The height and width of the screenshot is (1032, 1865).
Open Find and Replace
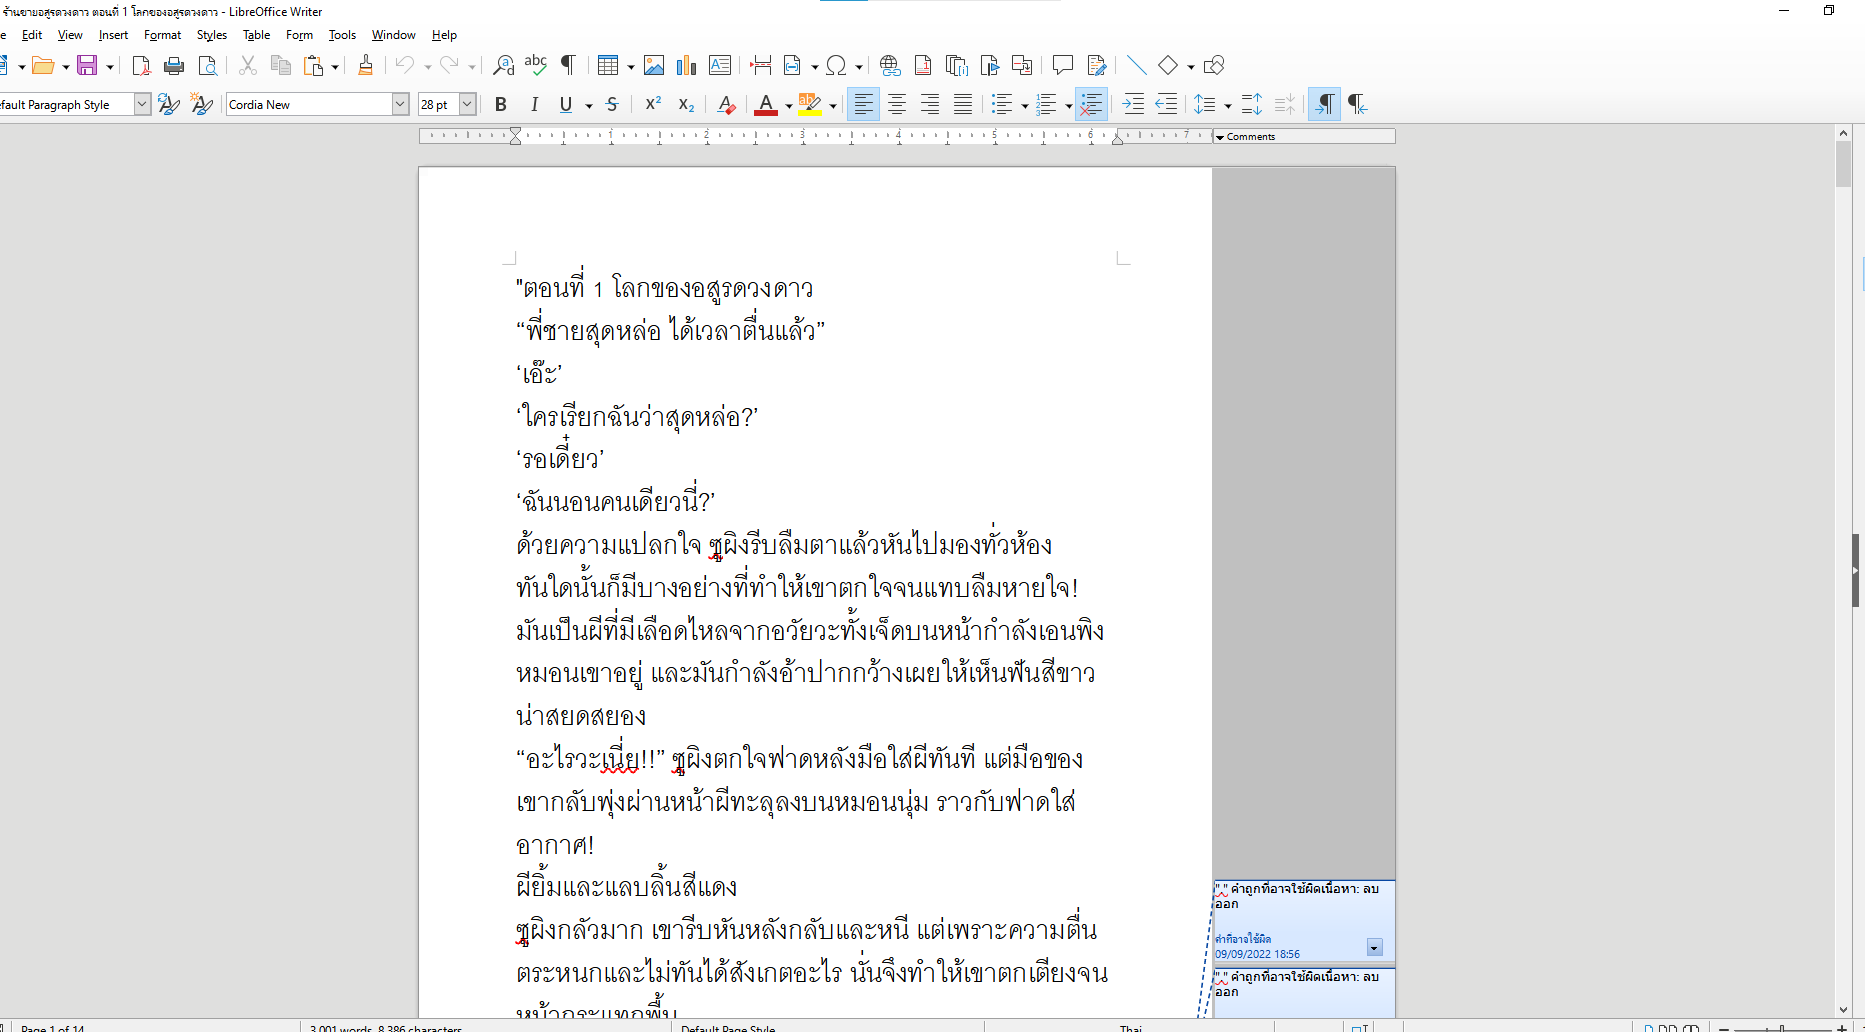click(x=504, y=66)
